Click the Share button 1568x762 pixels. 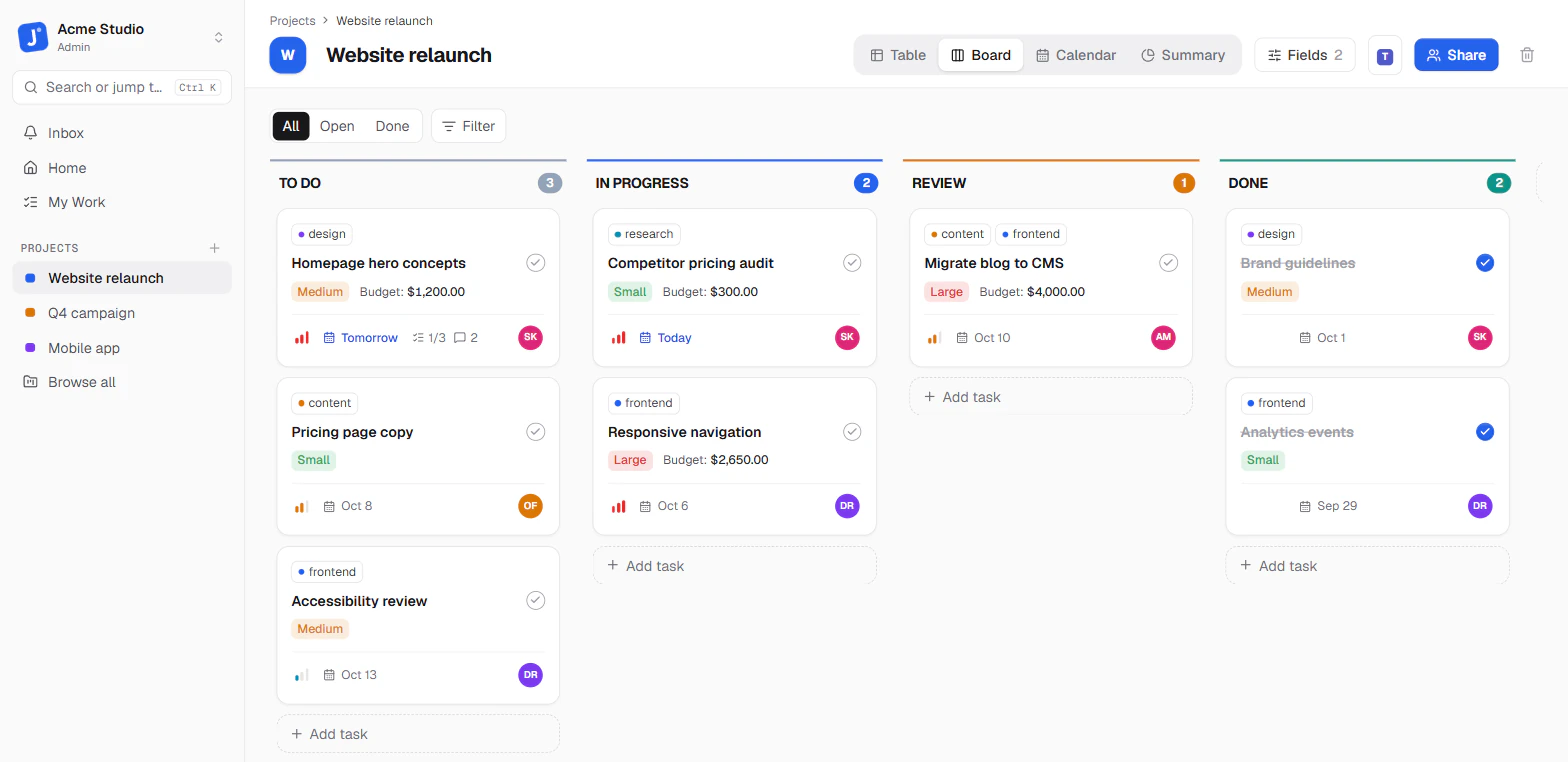(x=1456, y=55)
